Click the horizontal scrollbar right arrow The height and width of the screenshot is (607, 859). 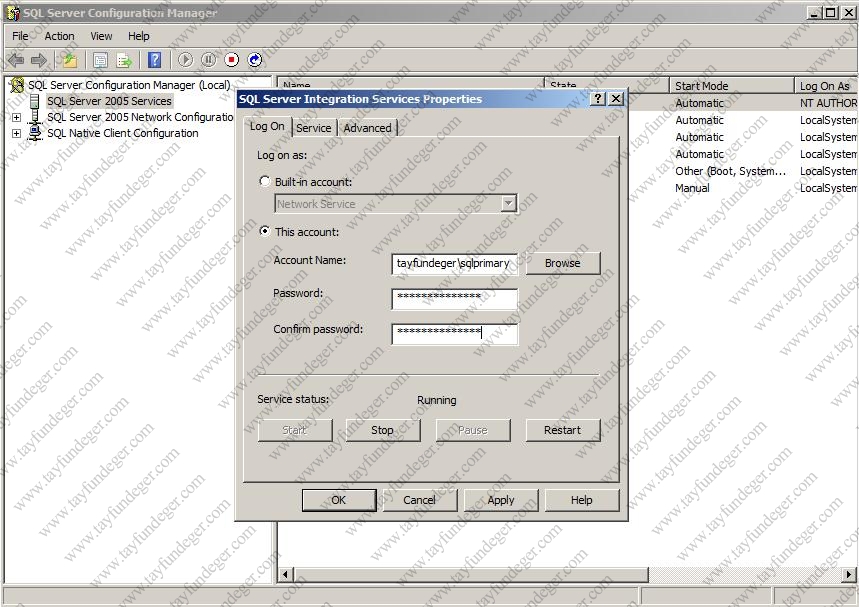pyautogui.click(x=849, y=575)
